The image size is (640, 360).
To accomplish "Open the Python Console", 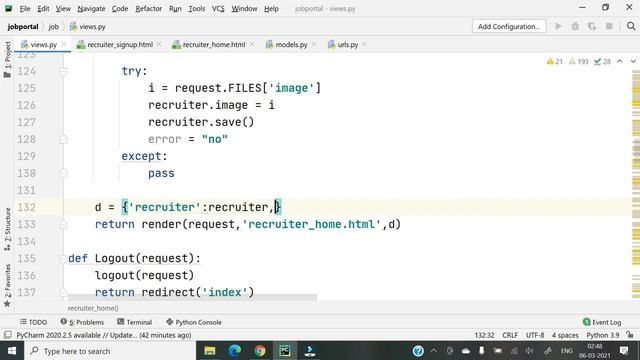I will (x=194, y=322).
